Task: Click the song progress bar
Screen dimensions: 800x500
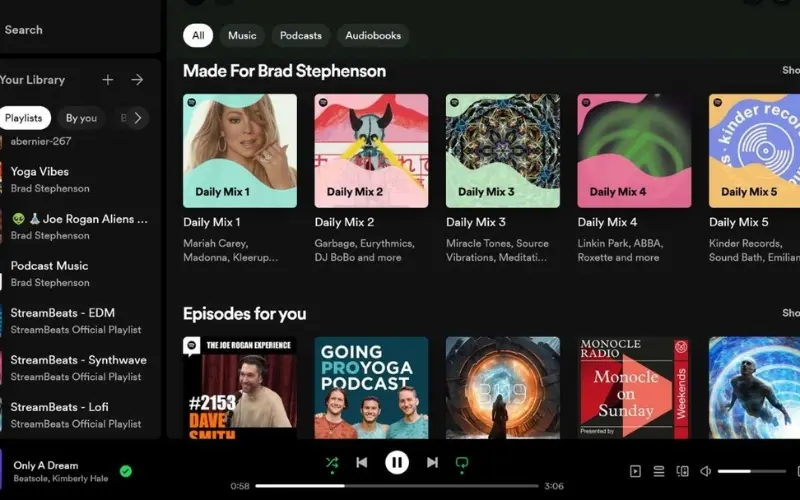Action: [x=396, y=486]
